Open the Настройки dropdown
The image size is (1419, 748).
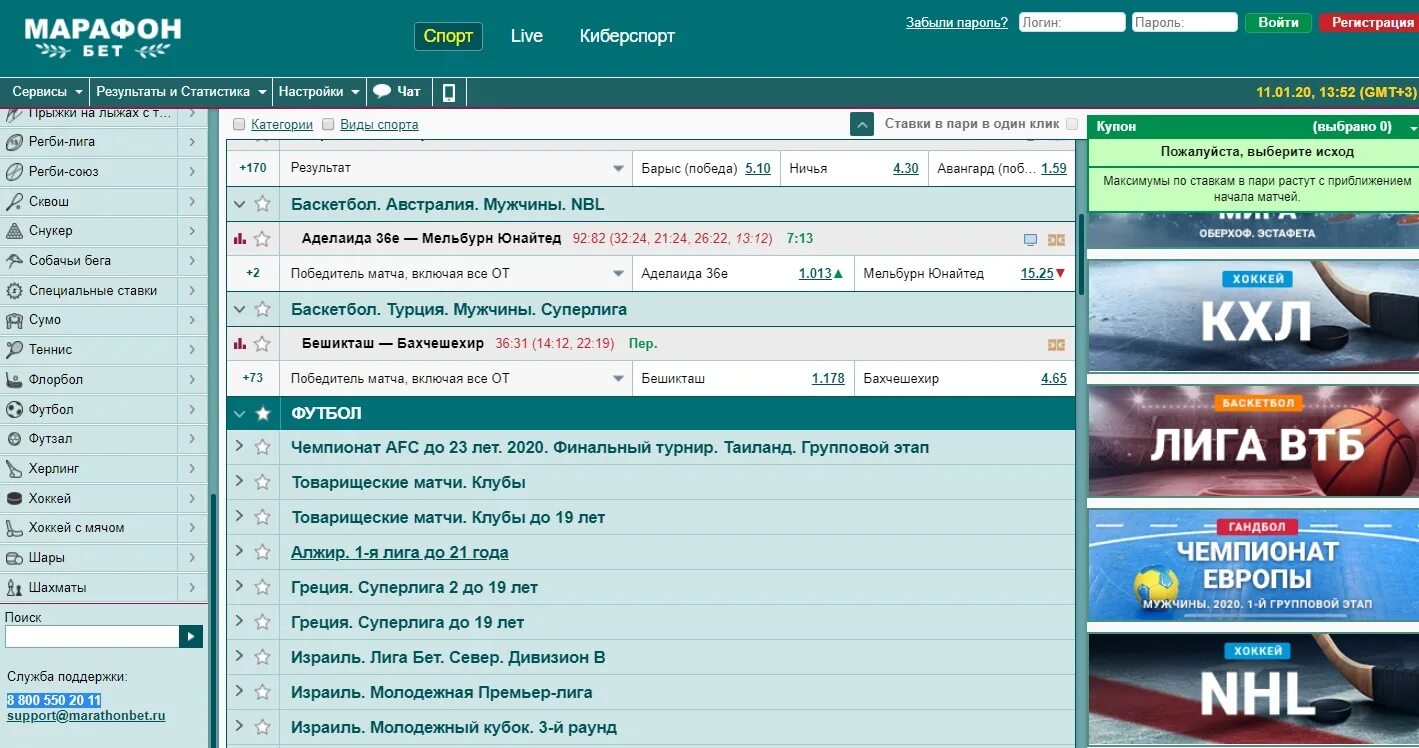point(319,92)
